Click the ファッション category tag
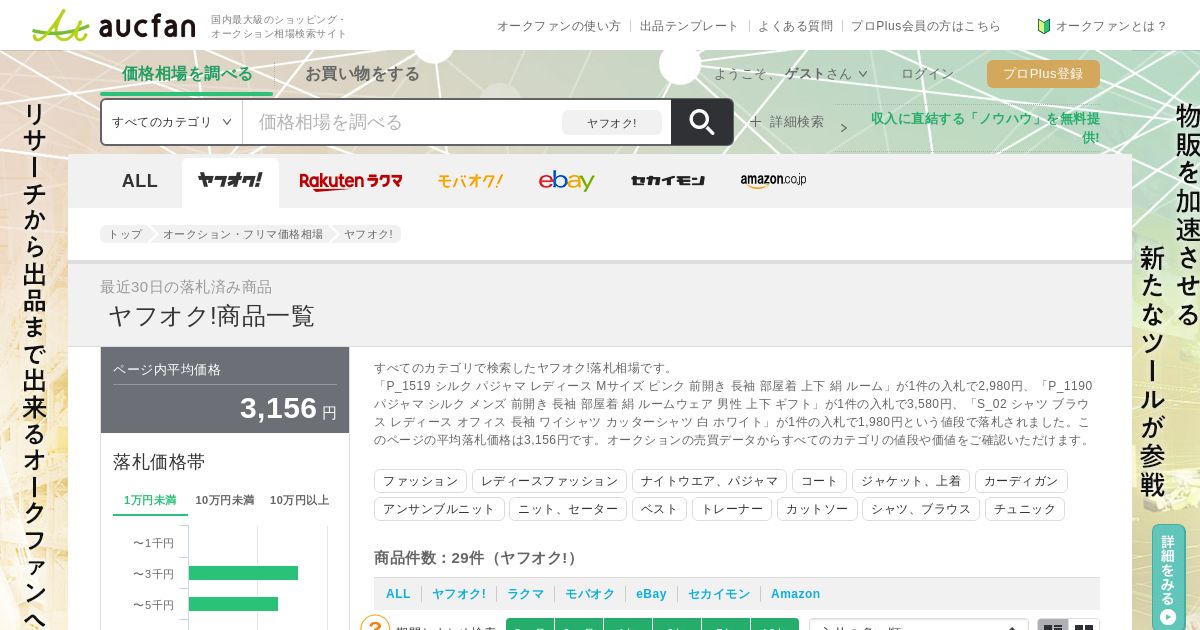 [420, 481]
